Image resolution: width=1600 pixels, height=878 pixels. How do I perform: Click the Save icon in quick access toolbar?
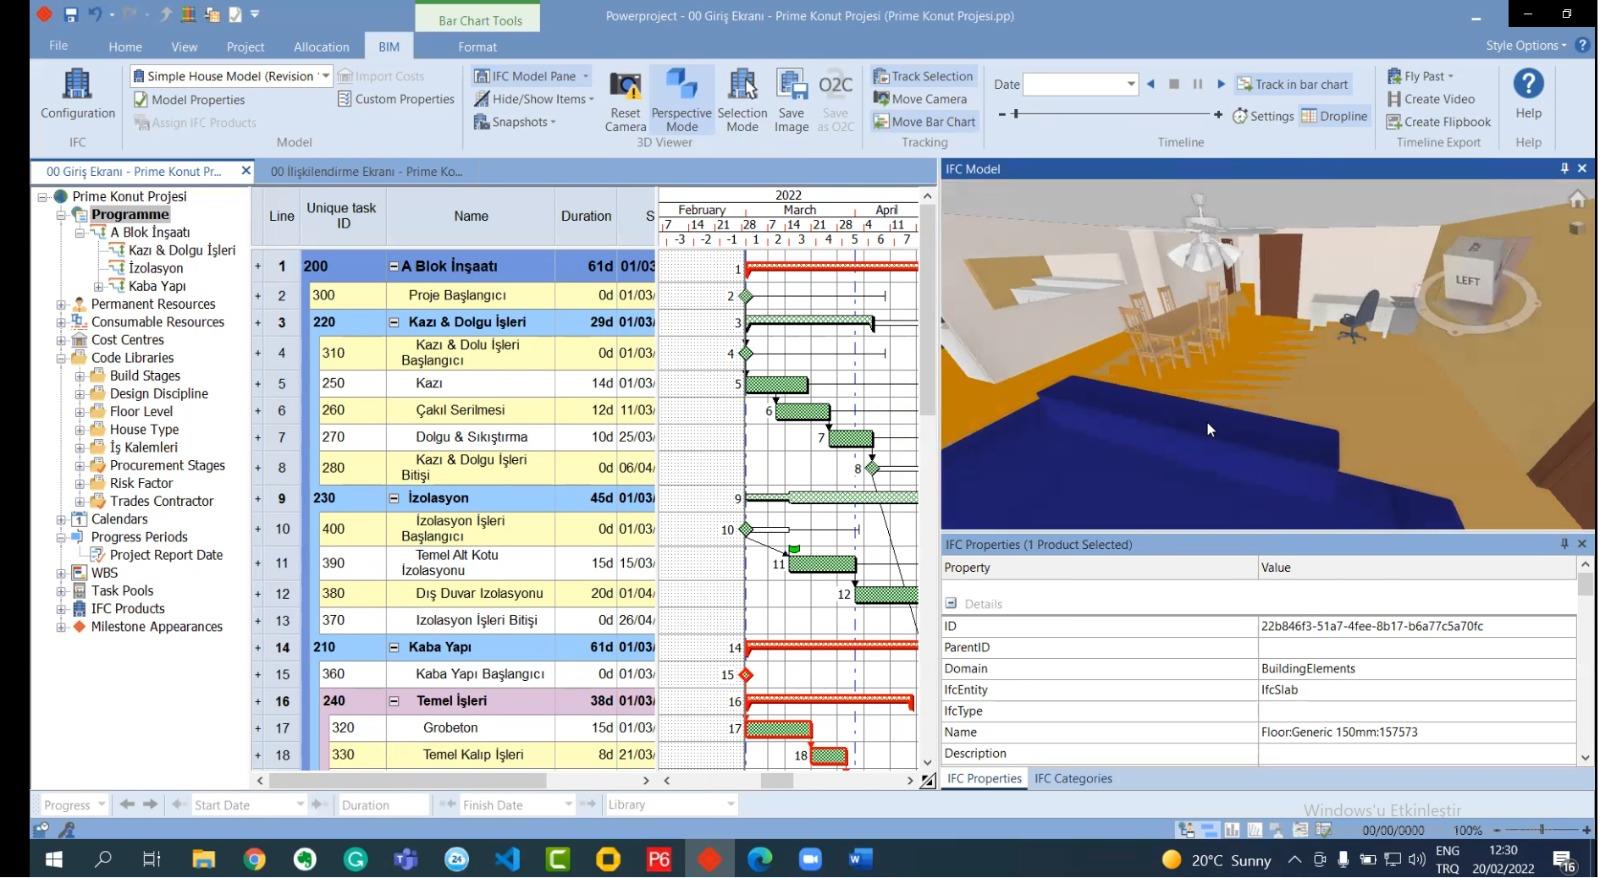[71, 15]
